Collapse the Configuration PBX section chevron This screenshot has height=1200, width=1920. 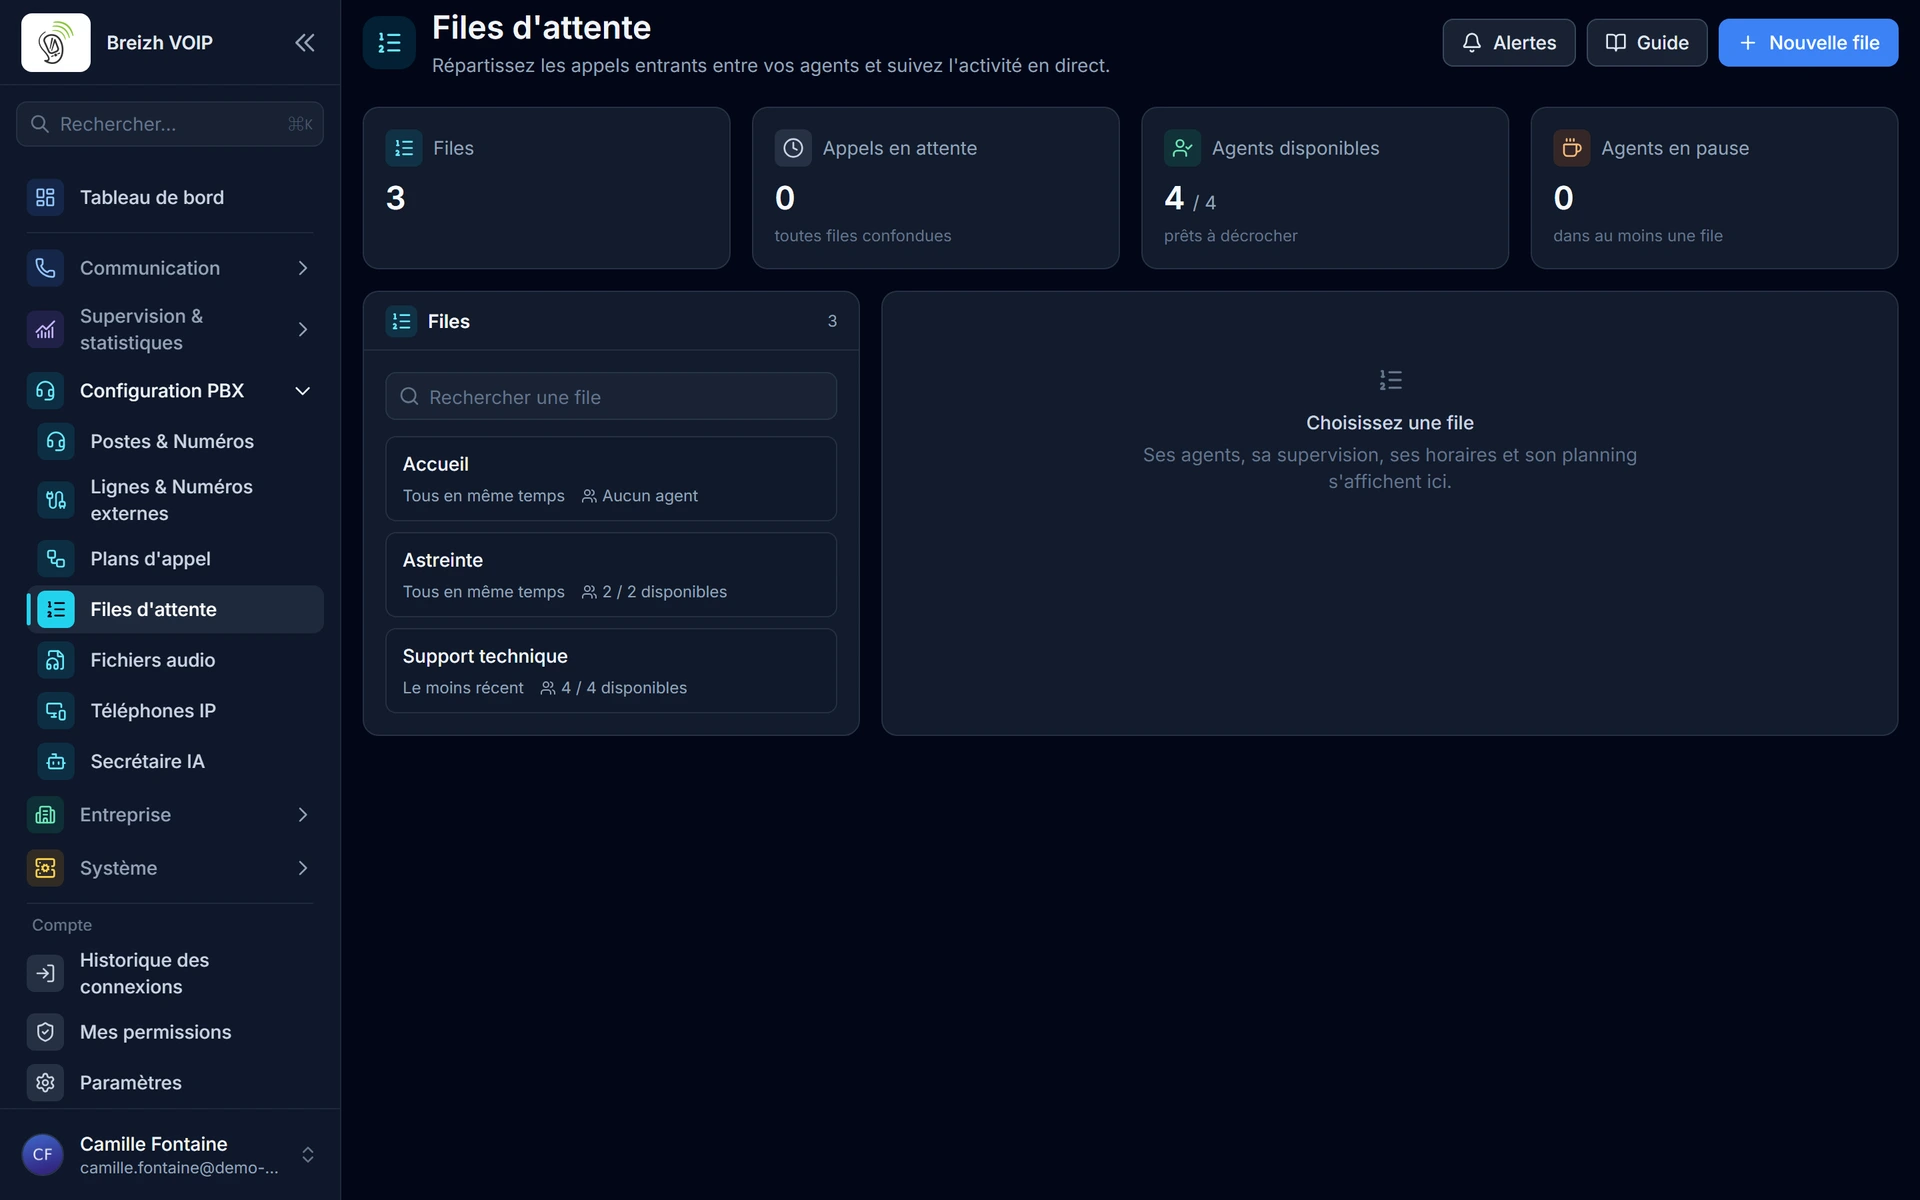point(303,391)
